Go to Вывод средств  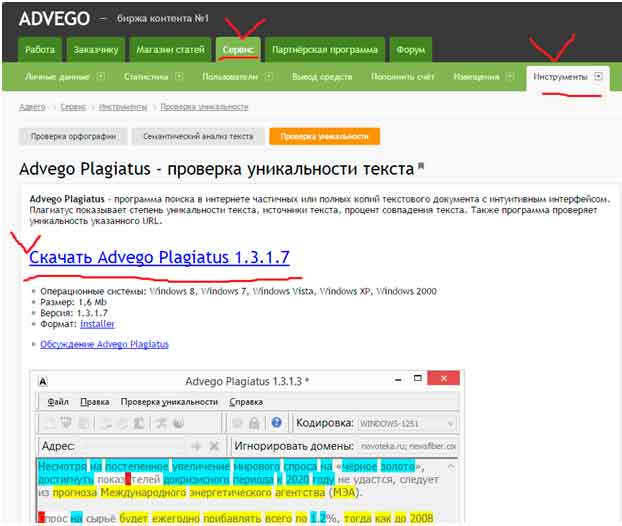point(322,77)
